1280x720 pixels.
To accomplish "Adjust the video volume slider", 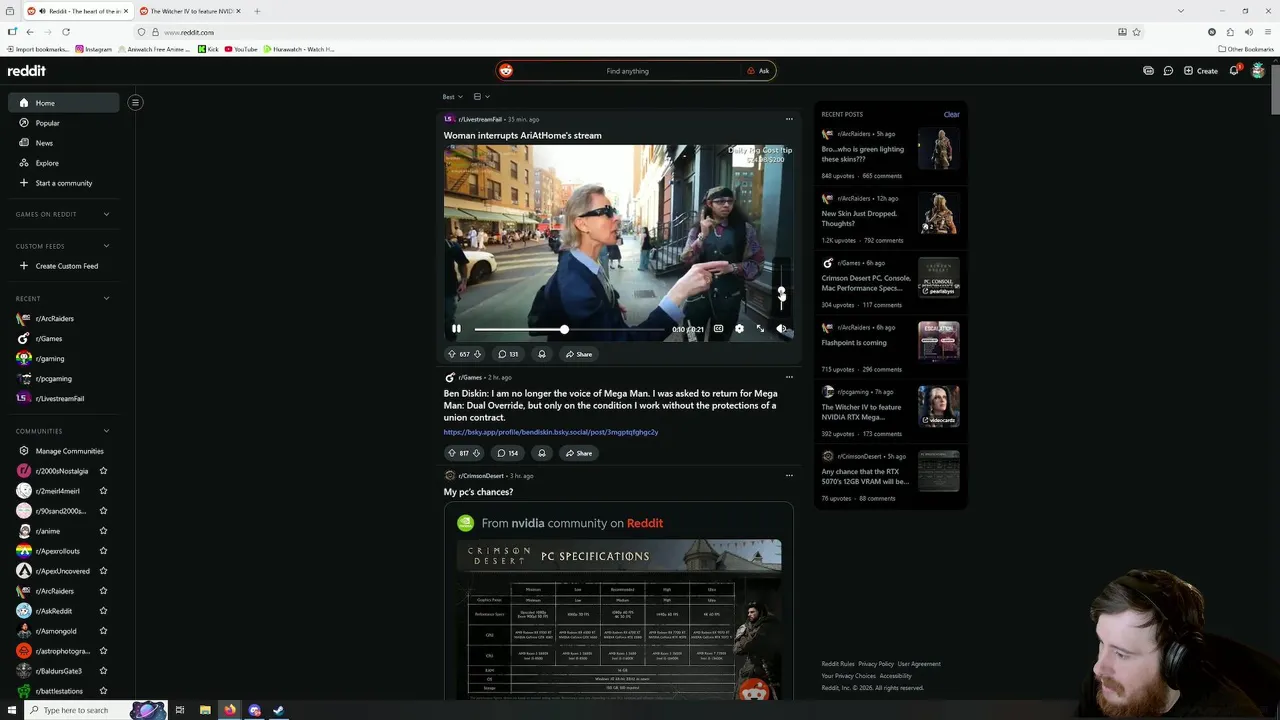I will (x=782, y=288).
